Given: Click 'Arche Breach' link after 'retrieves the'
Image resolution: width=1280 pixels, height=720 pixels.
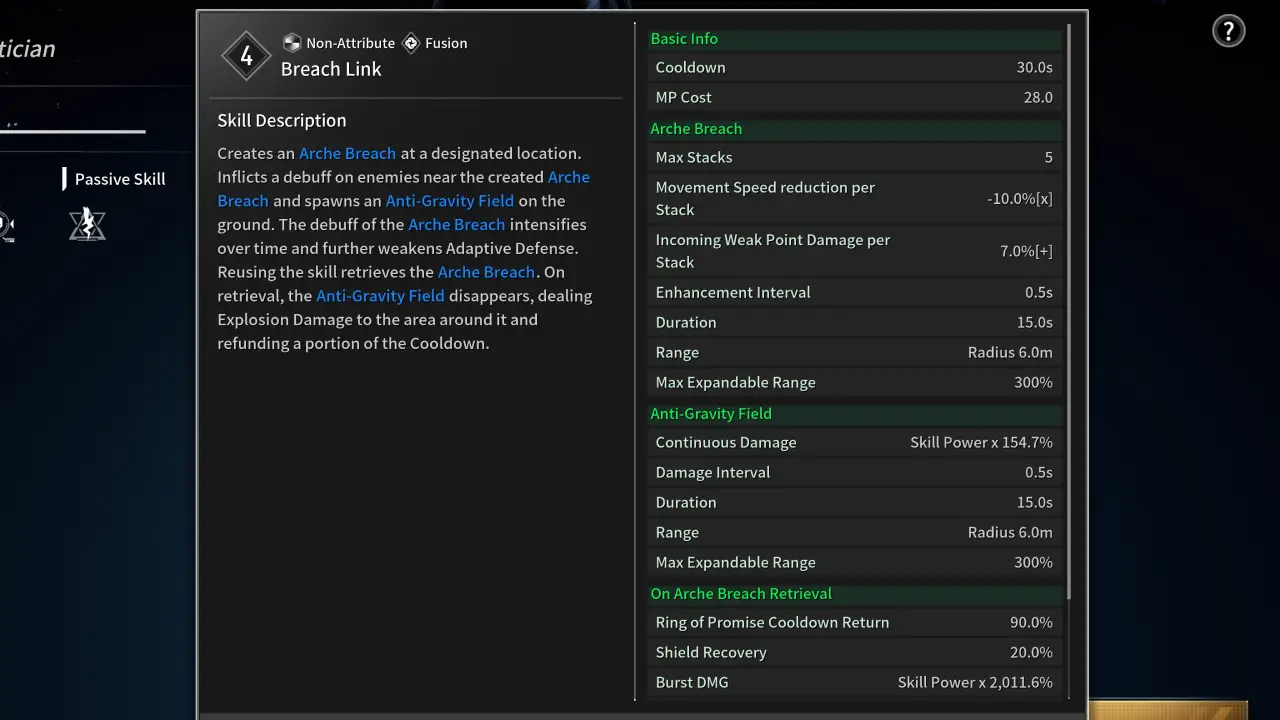Looking at the screenshot, I should (x=486, y=272).
